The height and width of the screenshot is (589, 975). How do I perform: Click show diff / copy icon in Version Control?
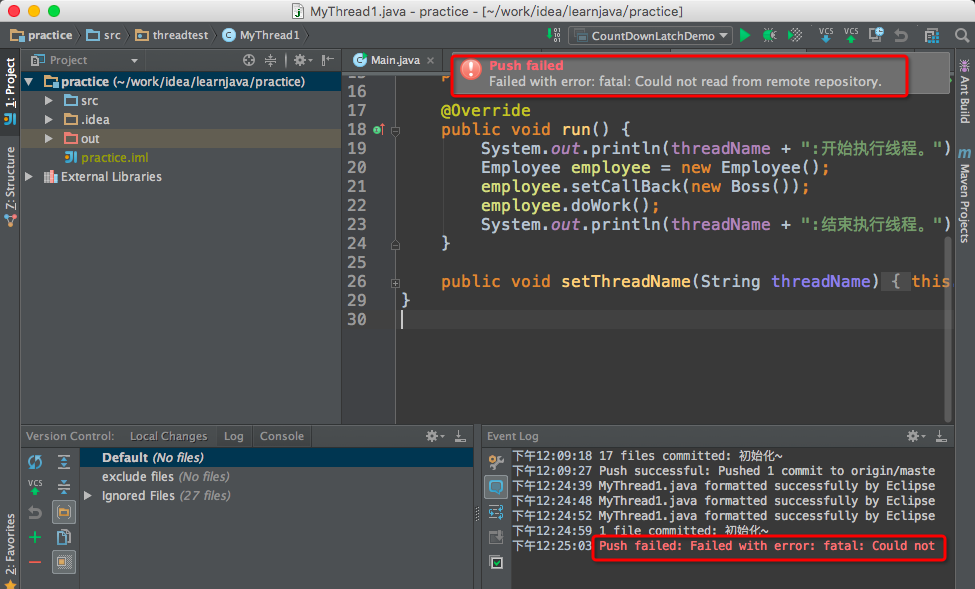pyautogui.click(x=63, y=537)
